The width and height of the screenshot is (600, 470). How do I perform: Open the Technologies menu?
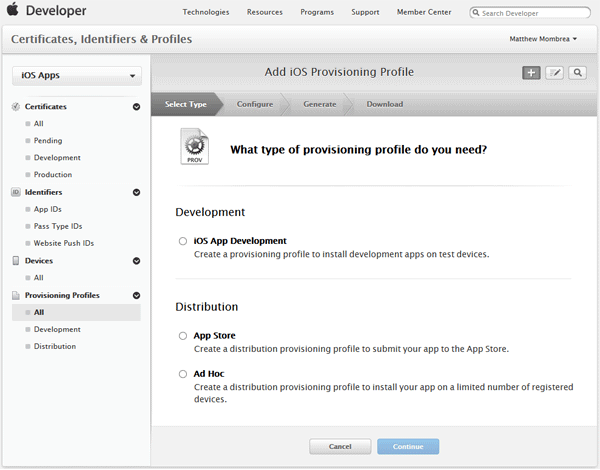point(205,12)
